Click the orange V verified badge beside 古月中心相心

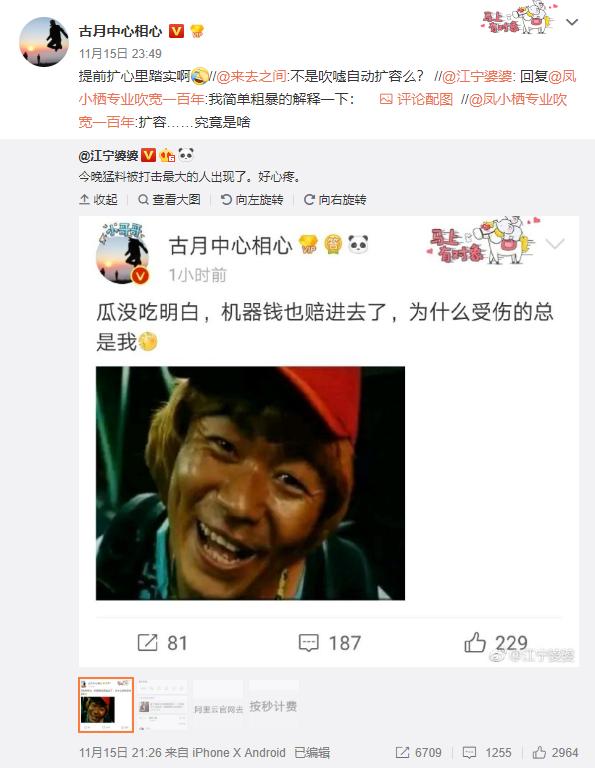(x=176, y=31)
